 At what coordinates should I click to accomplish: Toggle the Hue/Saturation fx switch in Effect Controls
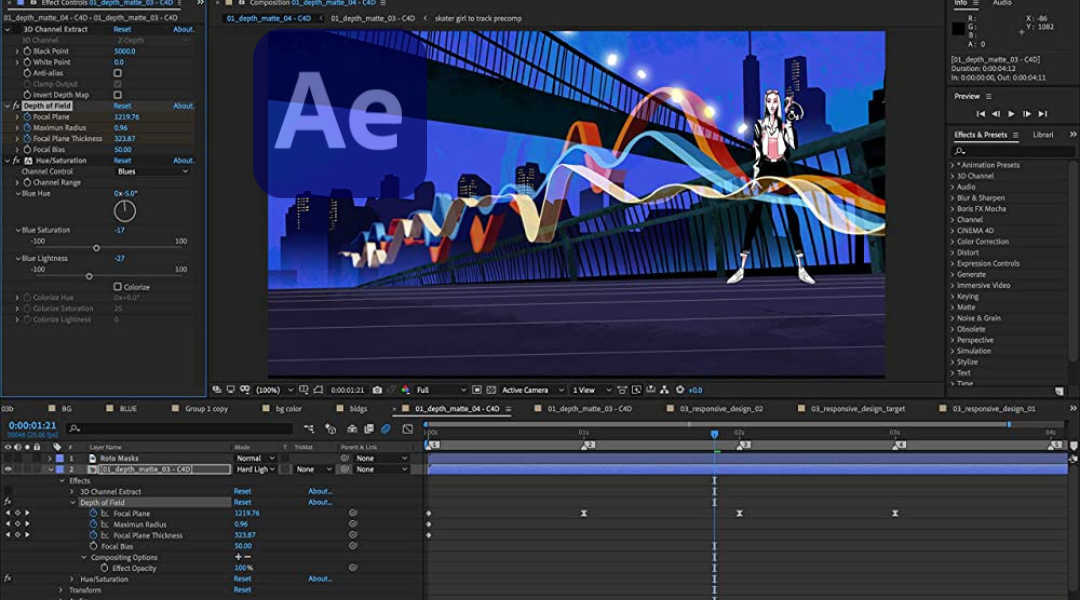click(17, 161)
